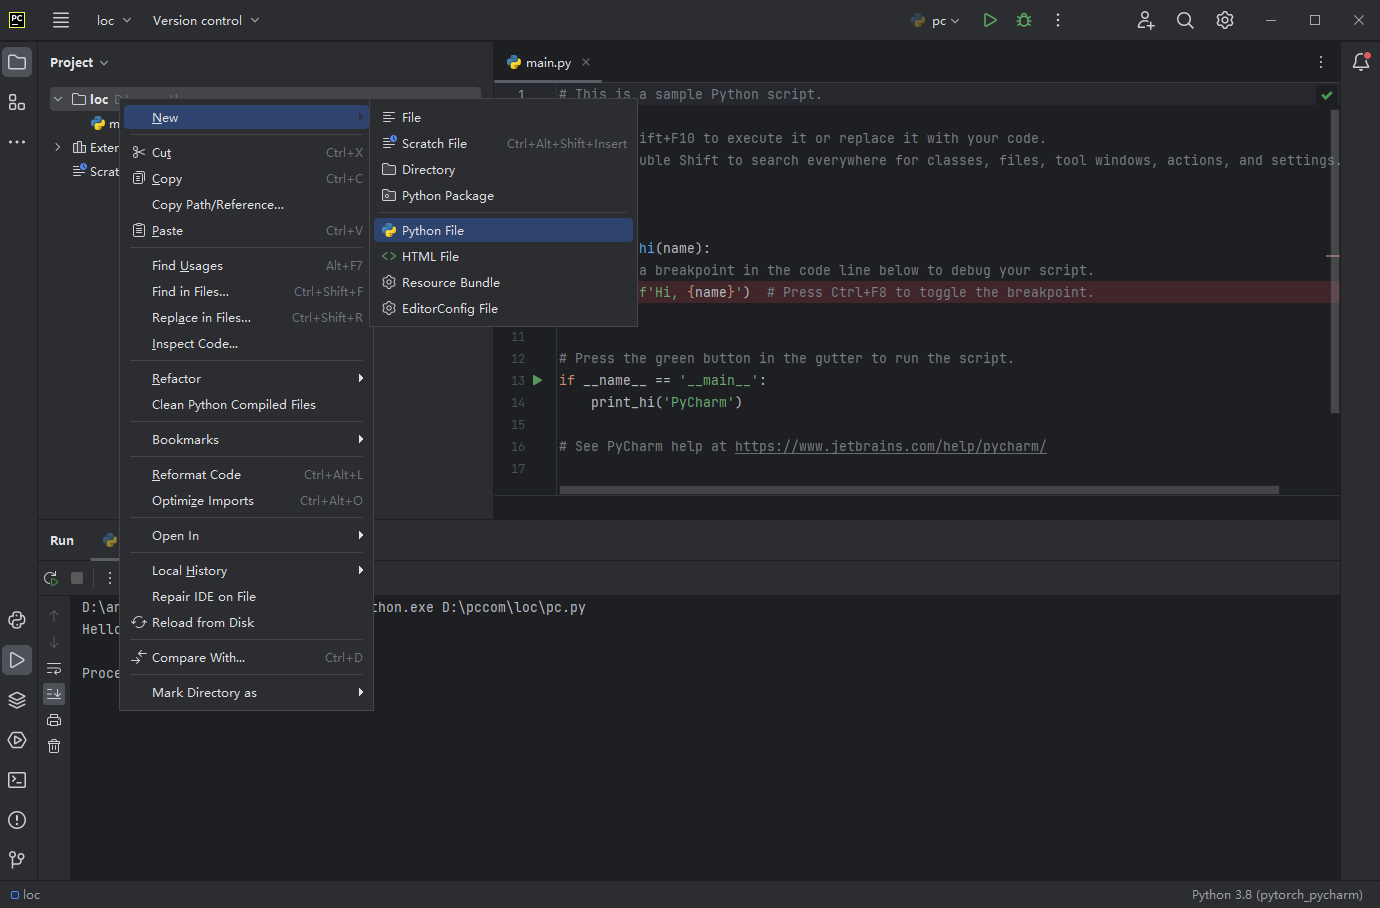Expand Mark Directory as submenu

[x=246, y=693]
